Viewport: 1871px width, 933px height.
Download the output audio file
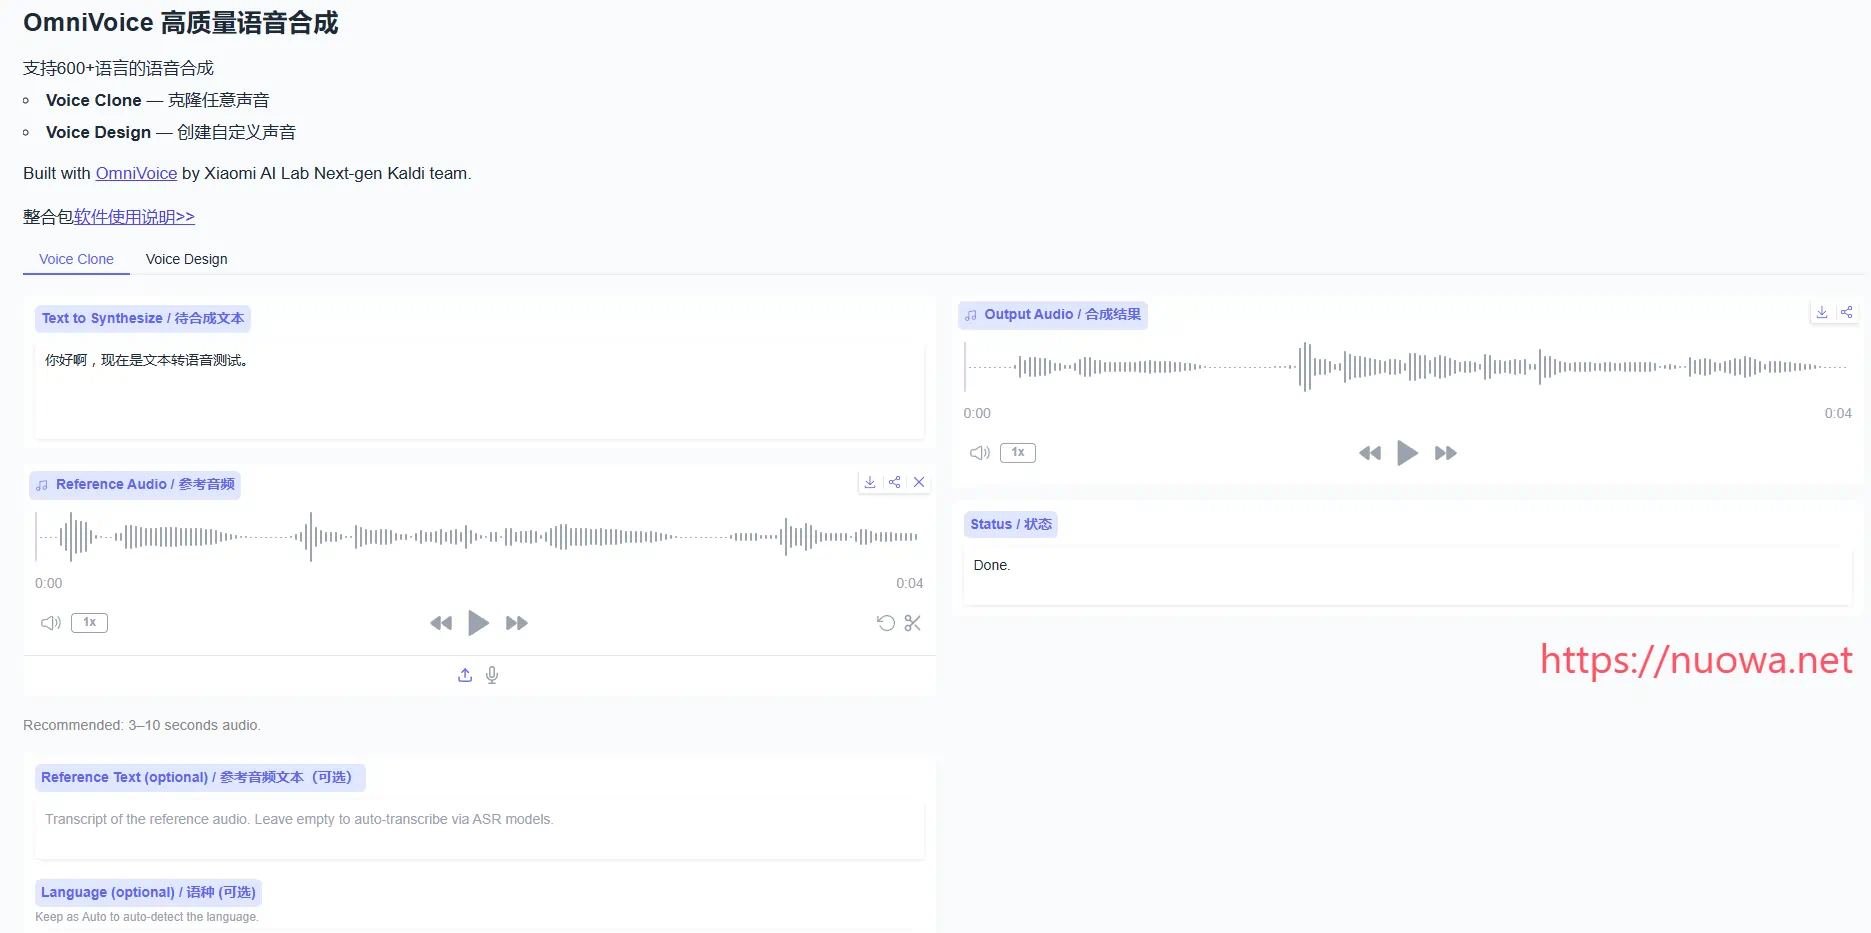(1822, 312)
